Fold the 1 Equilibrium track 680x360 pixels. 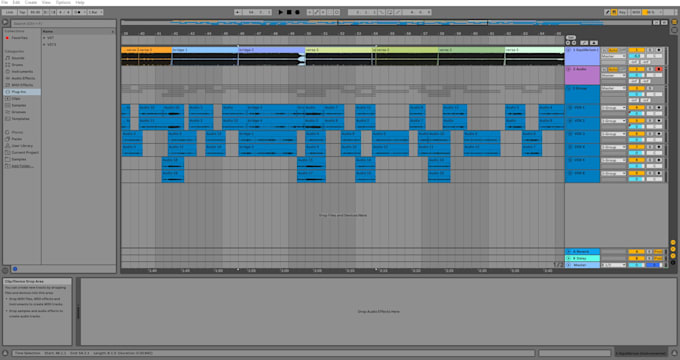tap(569, 50)
